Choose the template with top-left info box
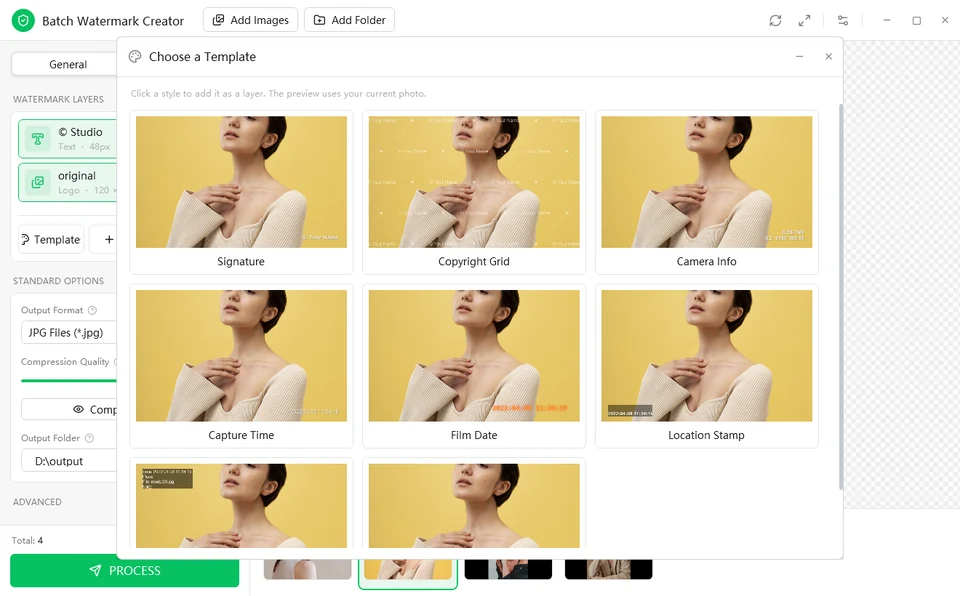 pyautogui.click(x=241, y=505)
